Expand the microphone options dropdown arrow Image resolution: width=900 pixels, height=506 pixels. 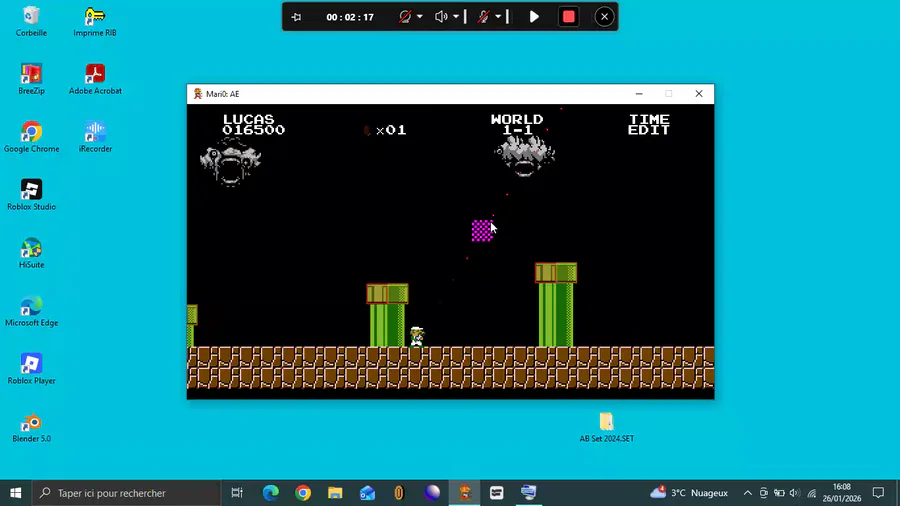coord(498,17)
